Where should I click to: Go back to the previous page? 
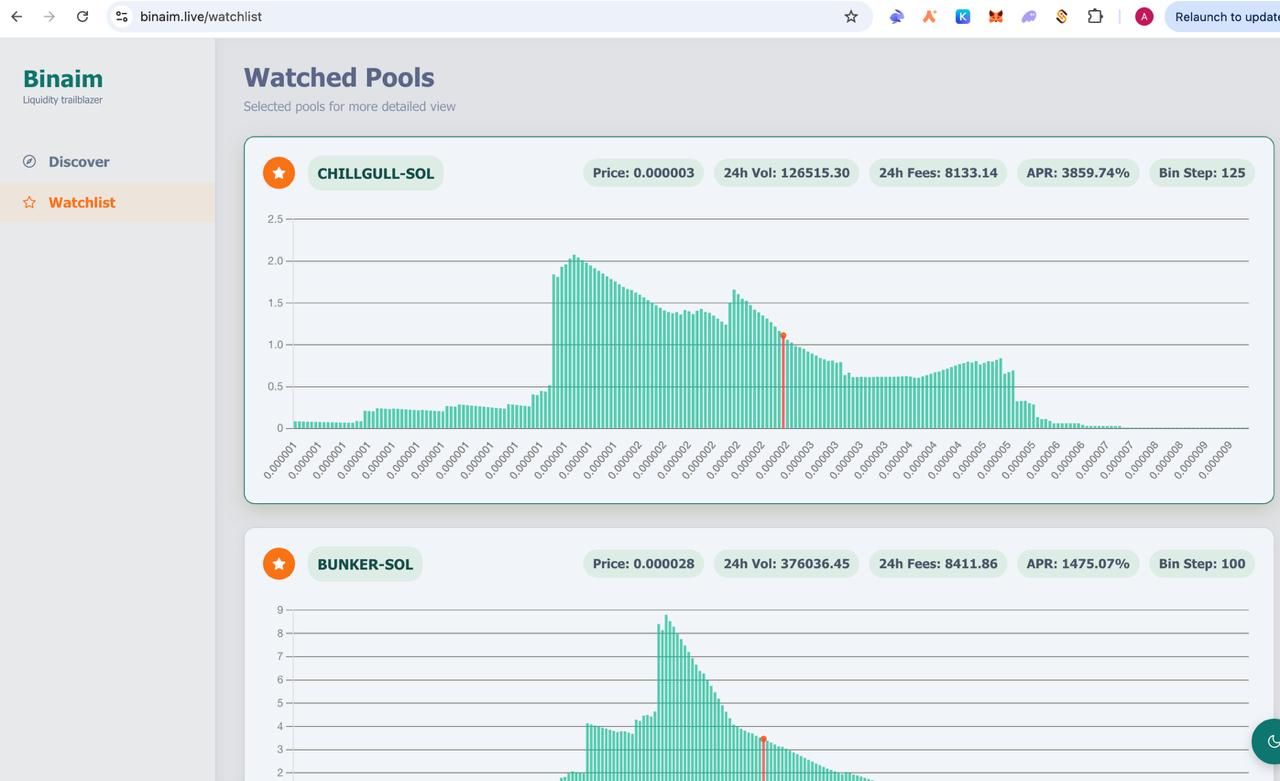coord(17,17)
